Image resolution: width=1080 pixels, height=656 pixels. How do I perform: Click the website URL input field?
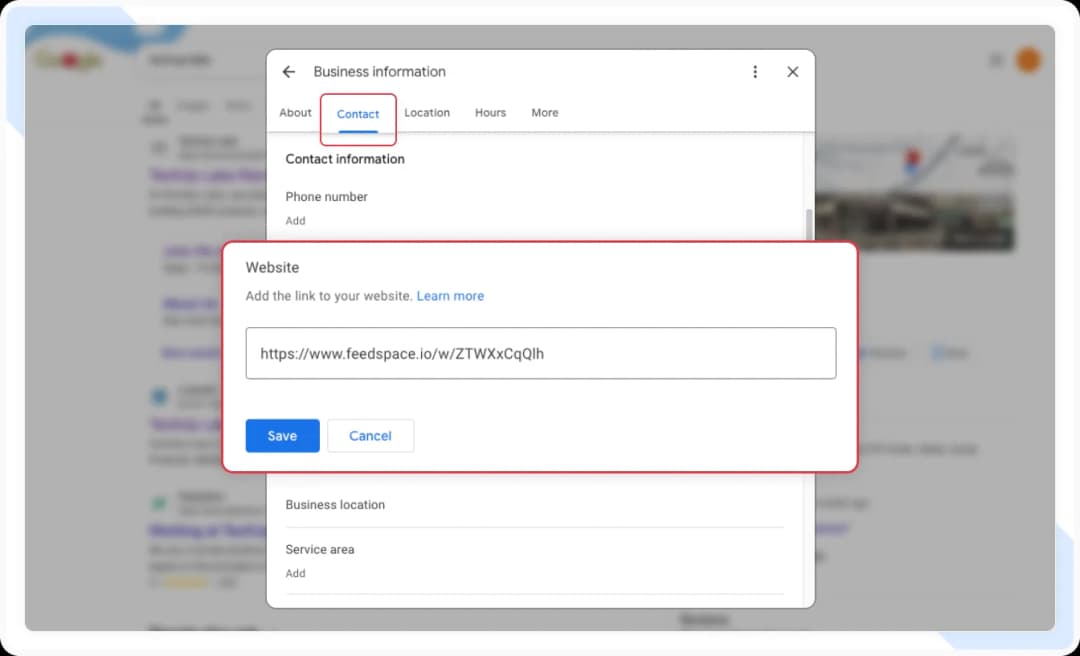click(x=540, y=352)
